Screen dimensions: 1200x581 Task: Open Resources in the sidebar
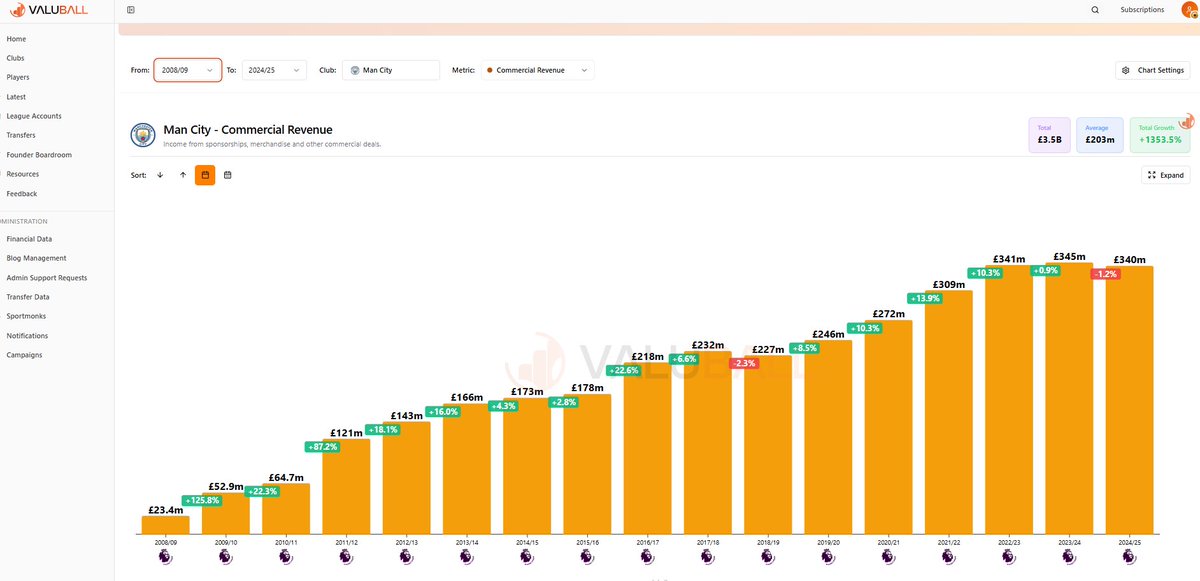(x=23, y=174)
